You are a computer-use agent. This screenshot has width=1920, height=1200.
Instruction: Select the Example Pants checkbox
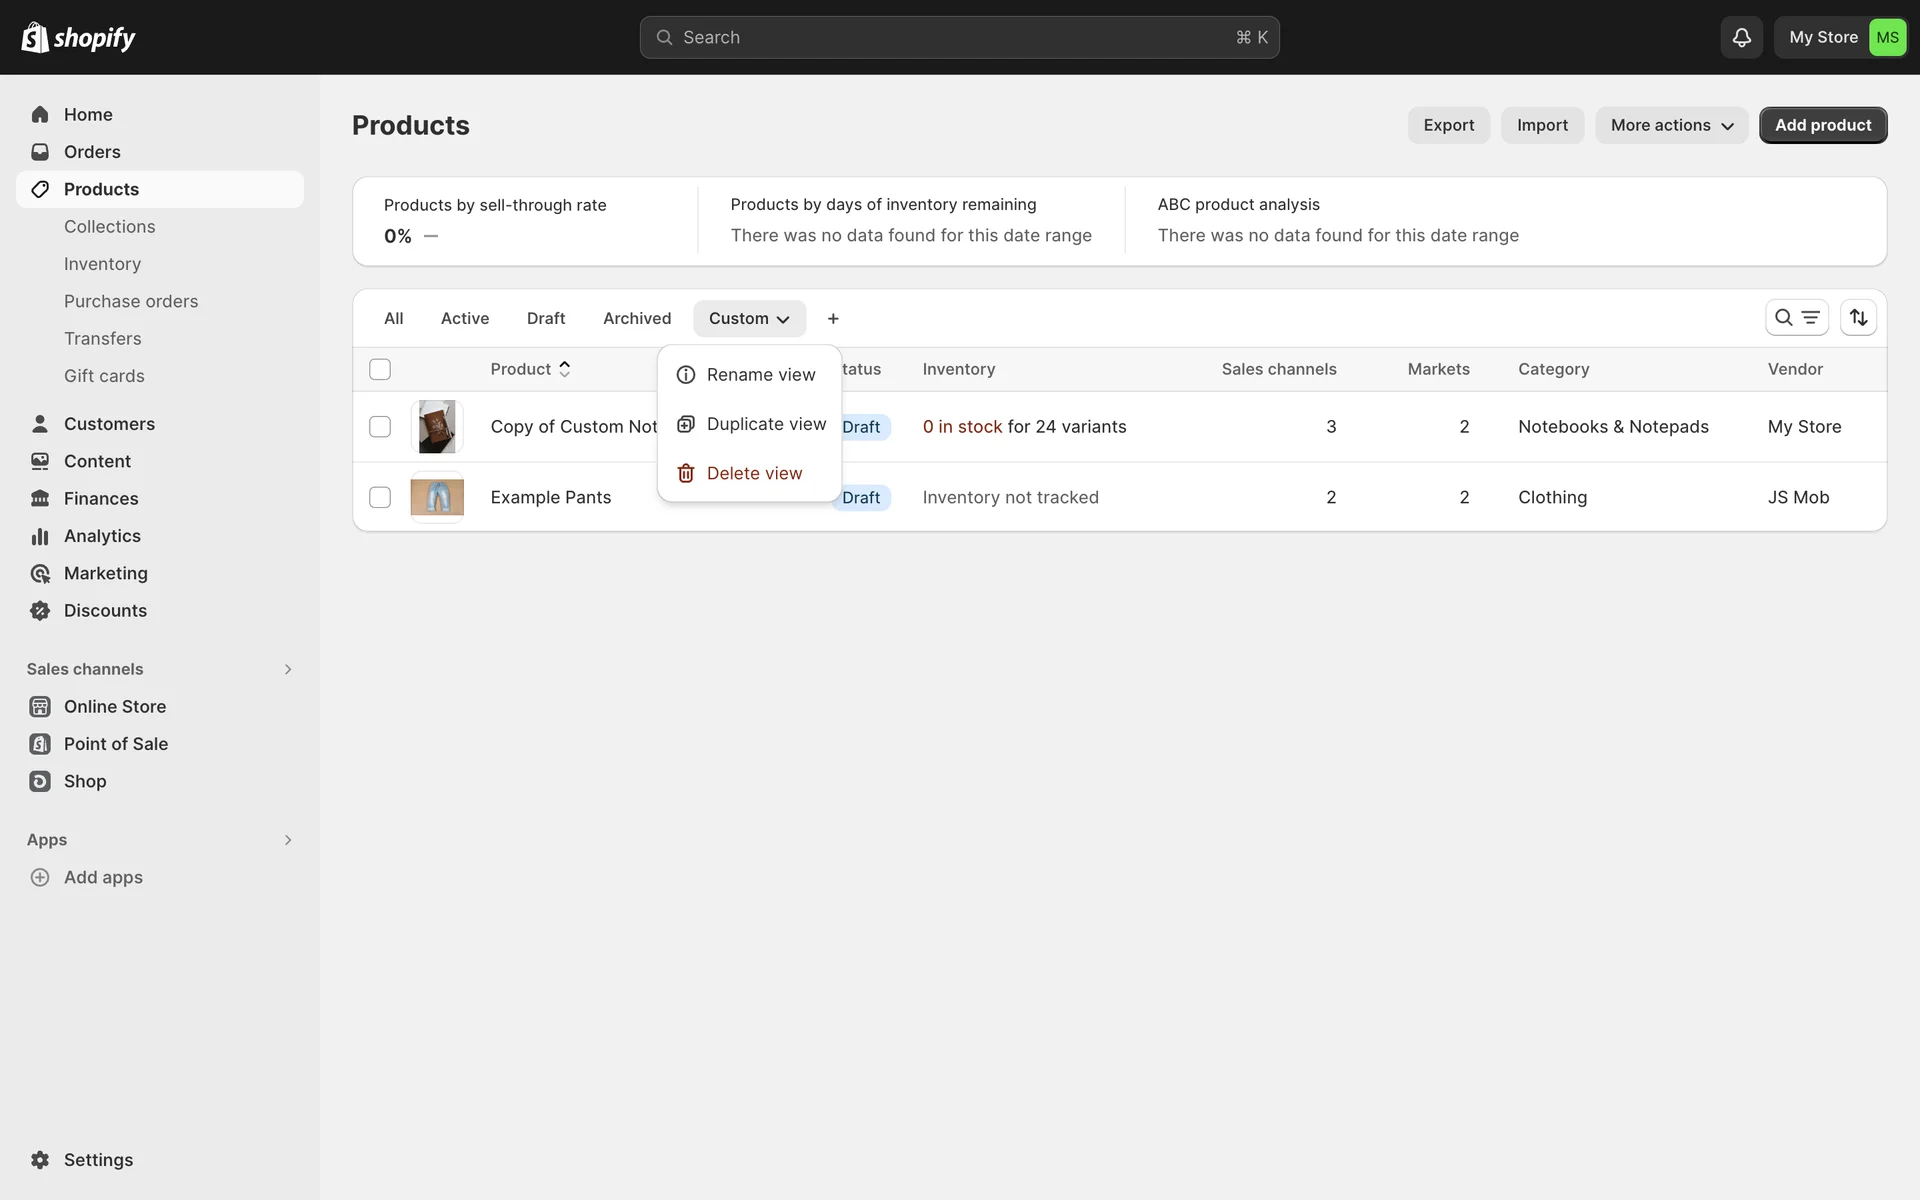click(x=380, y=497)
